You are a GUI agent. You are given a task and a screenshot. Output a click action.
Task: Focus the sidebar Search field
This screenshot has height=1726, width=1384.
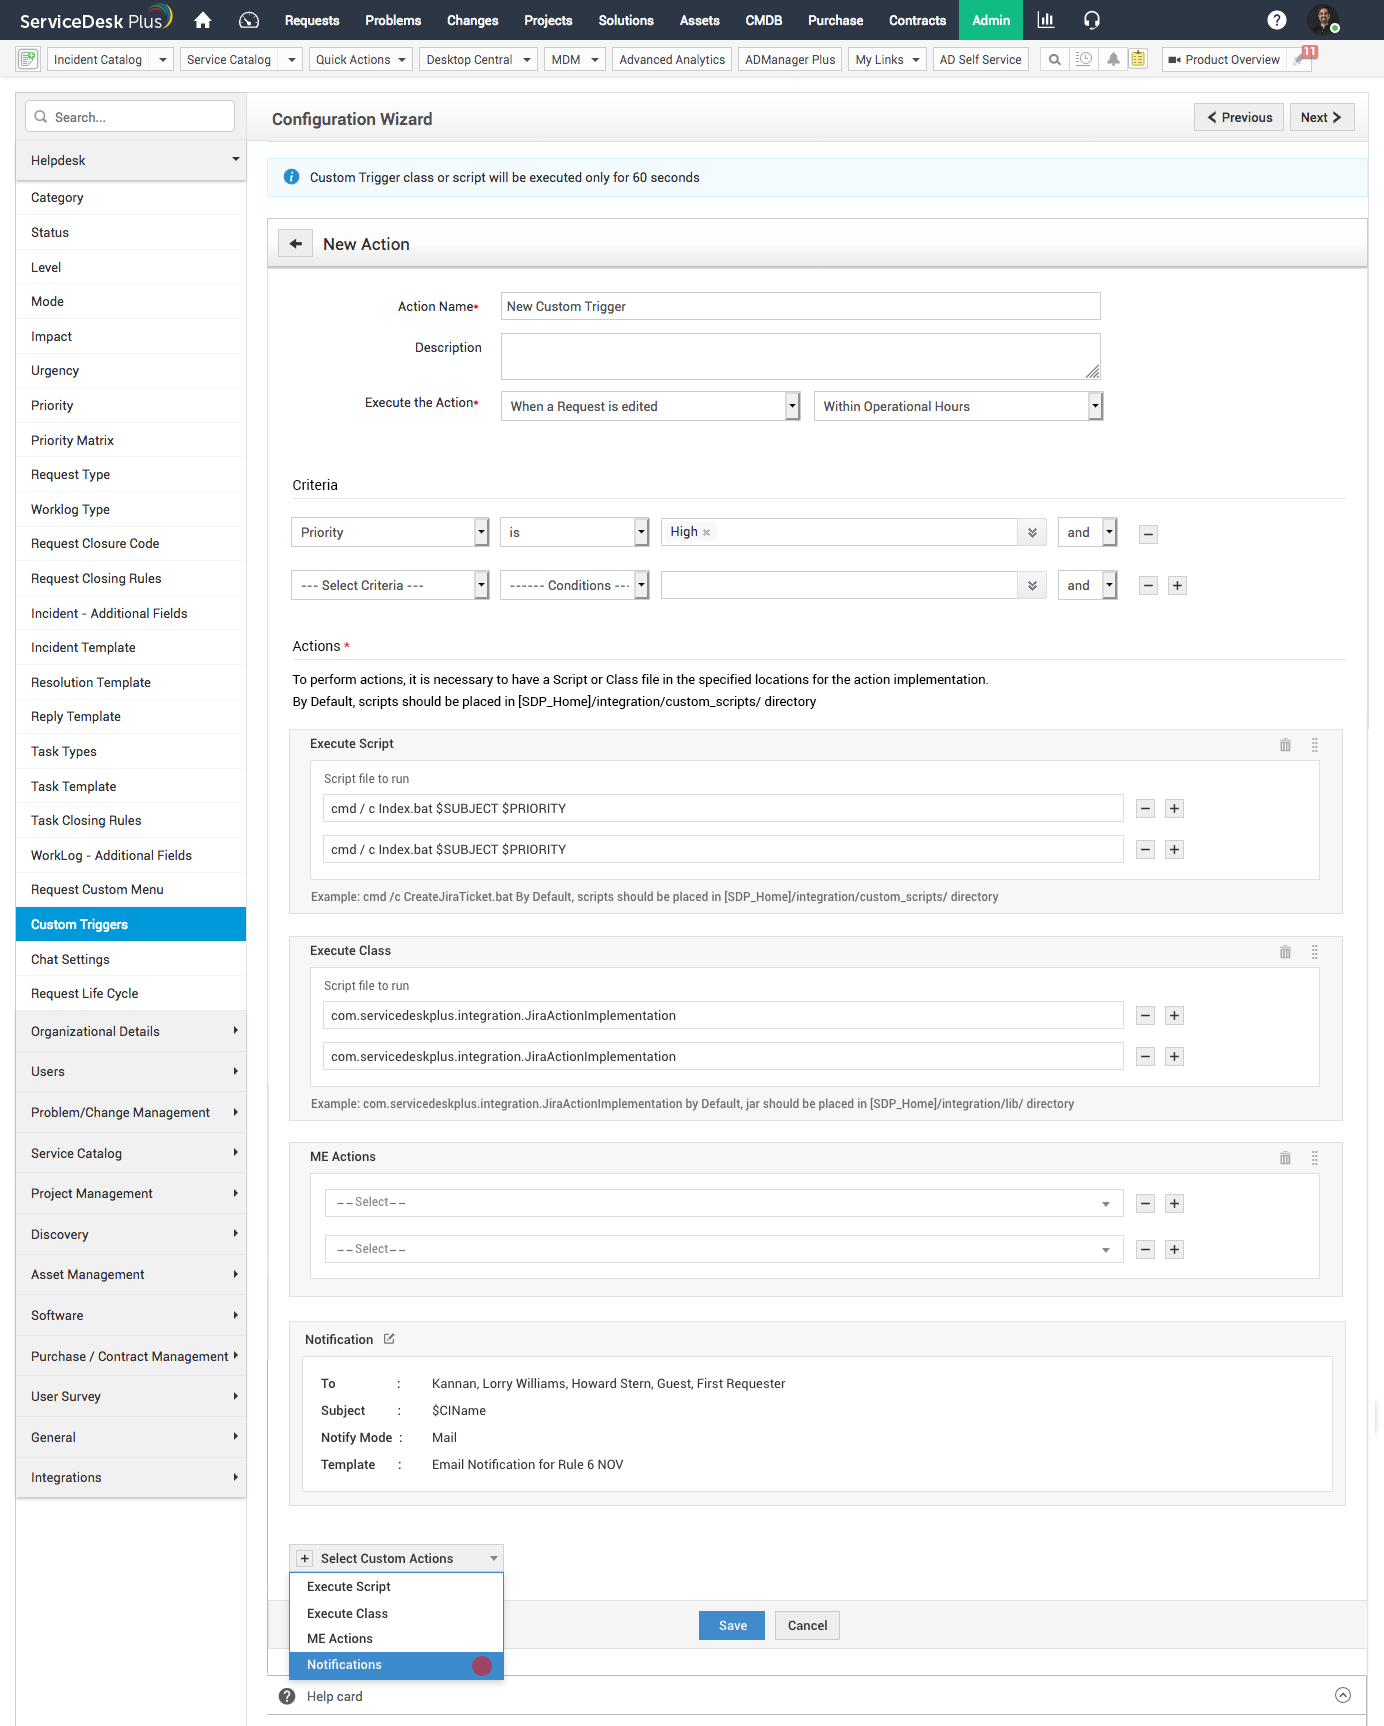coord(130,116)
